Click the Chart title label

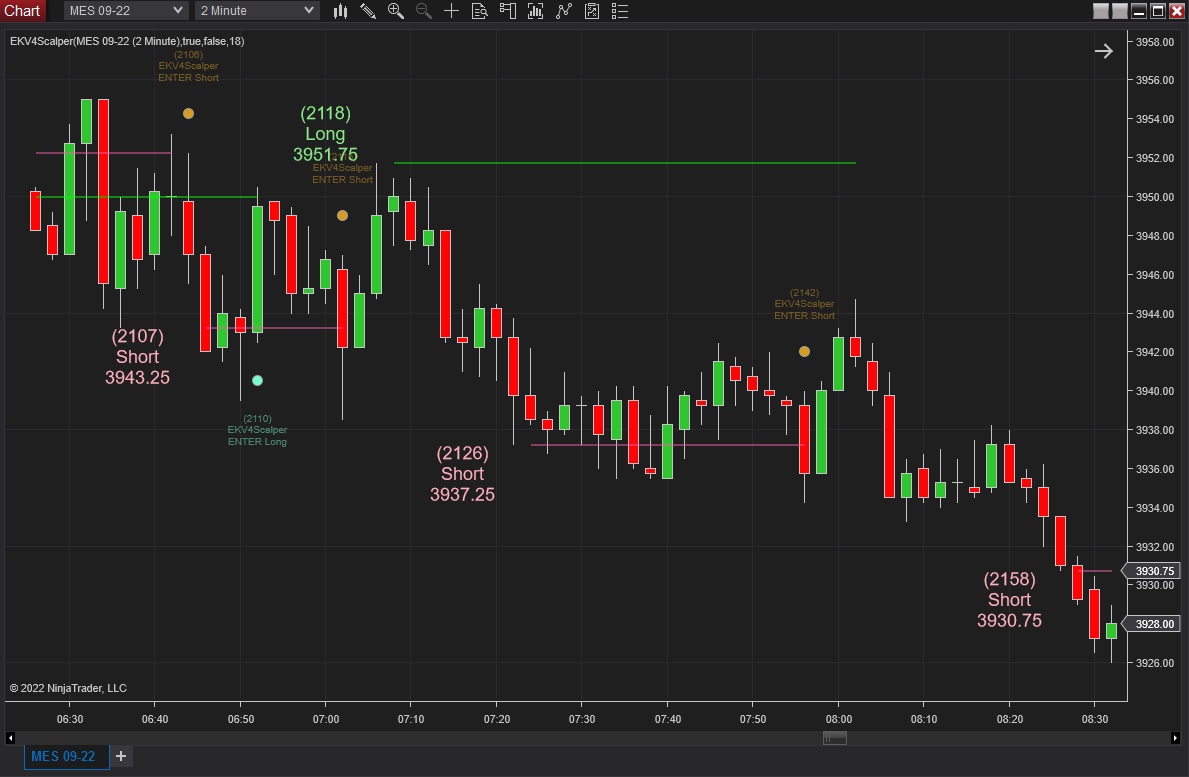[22, 11]
